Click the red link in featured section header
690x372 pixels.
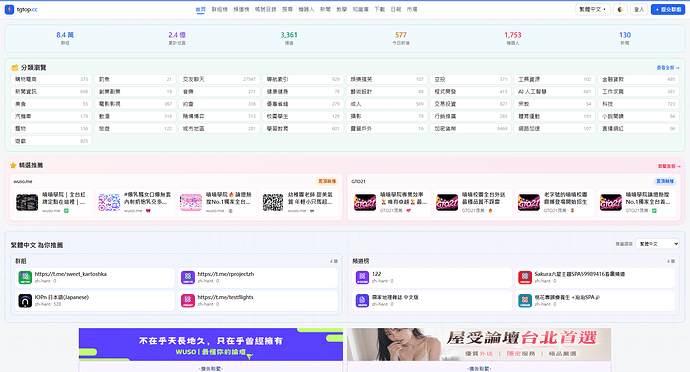point(668,166)
